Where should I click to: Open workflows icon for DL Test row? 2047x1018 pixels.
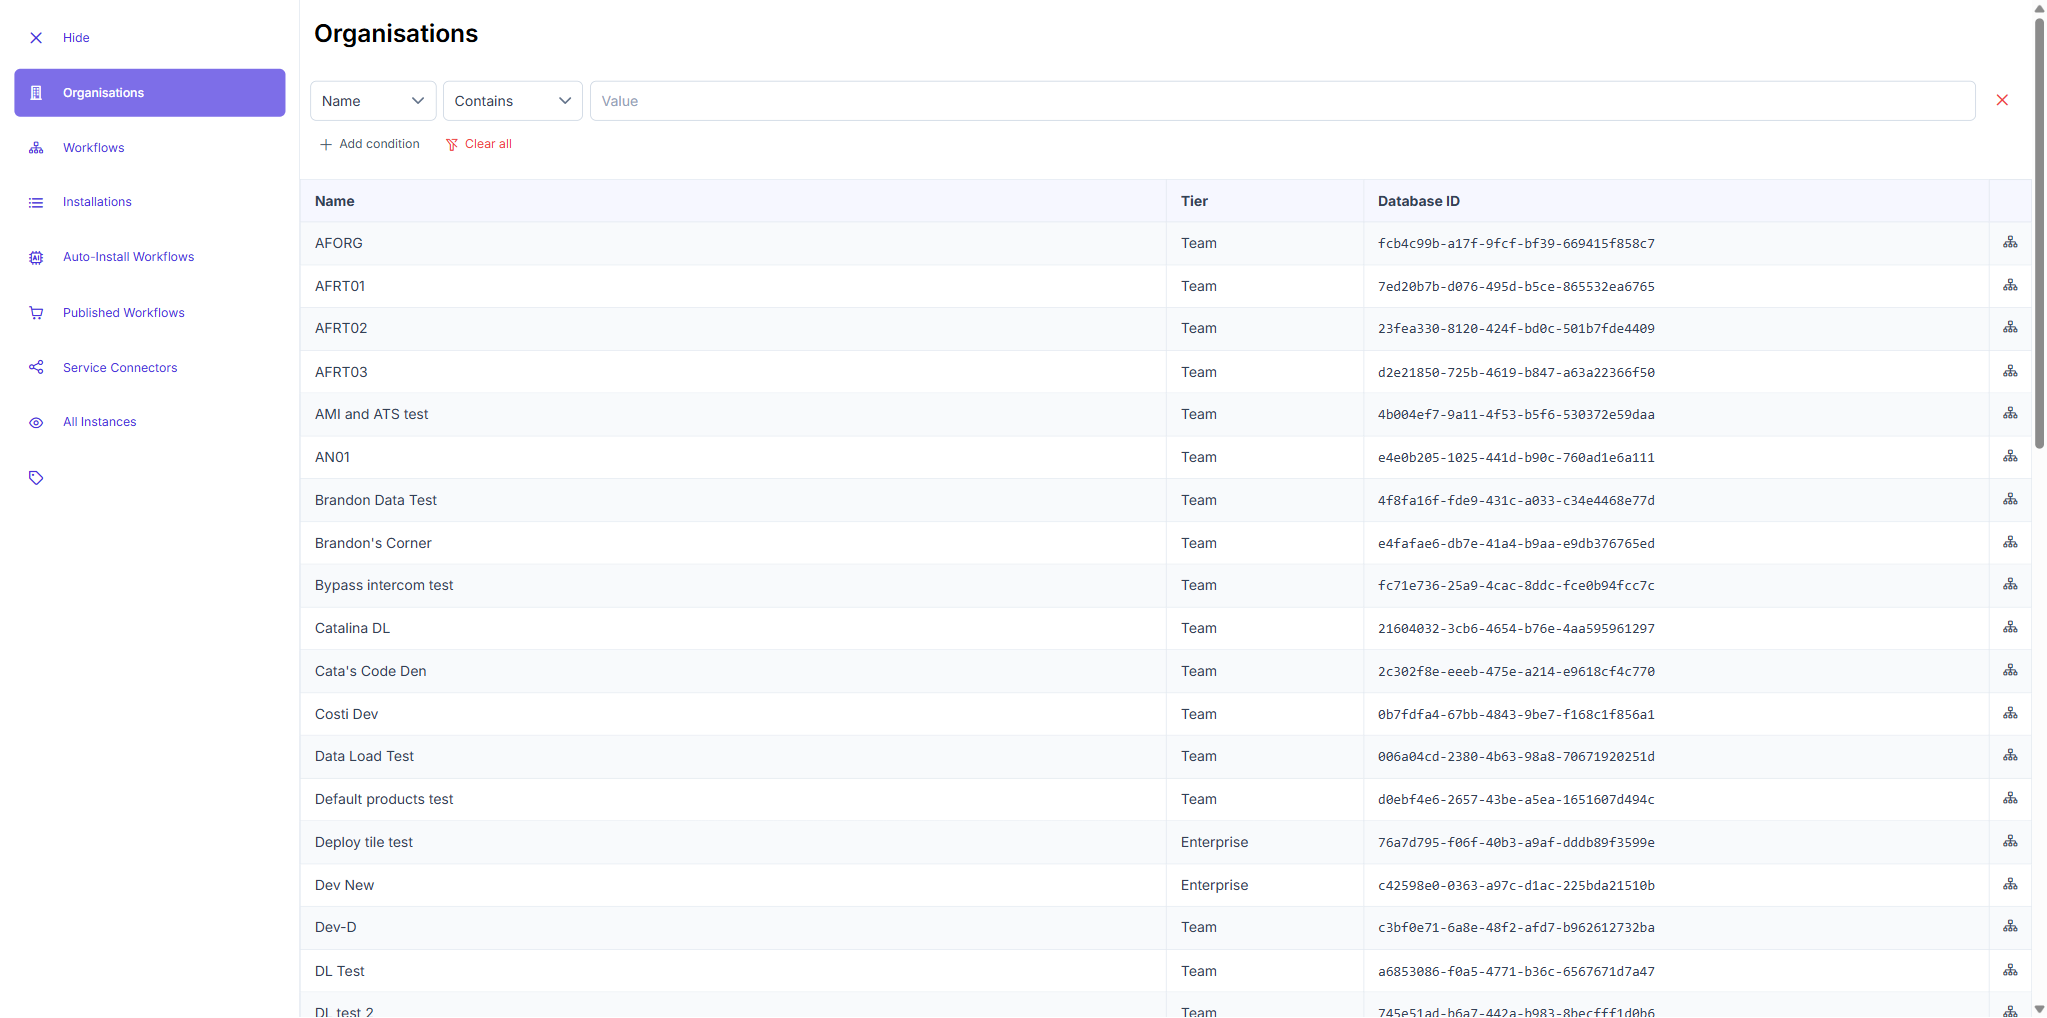tap(2010, 971)
